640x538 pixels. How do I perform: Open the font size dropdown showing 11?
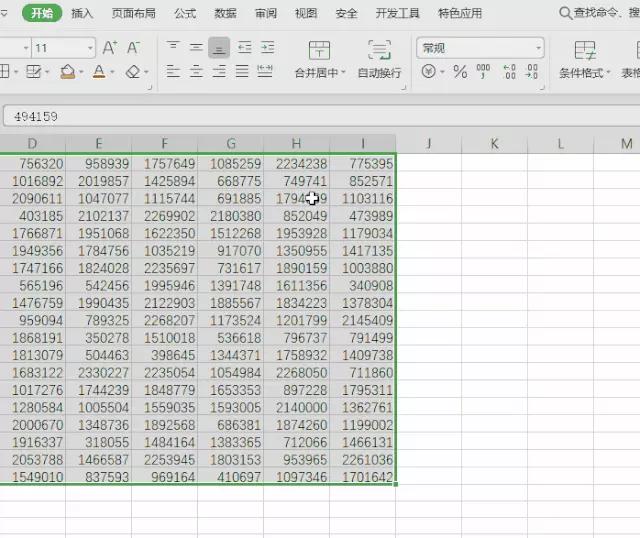(90, 48)
